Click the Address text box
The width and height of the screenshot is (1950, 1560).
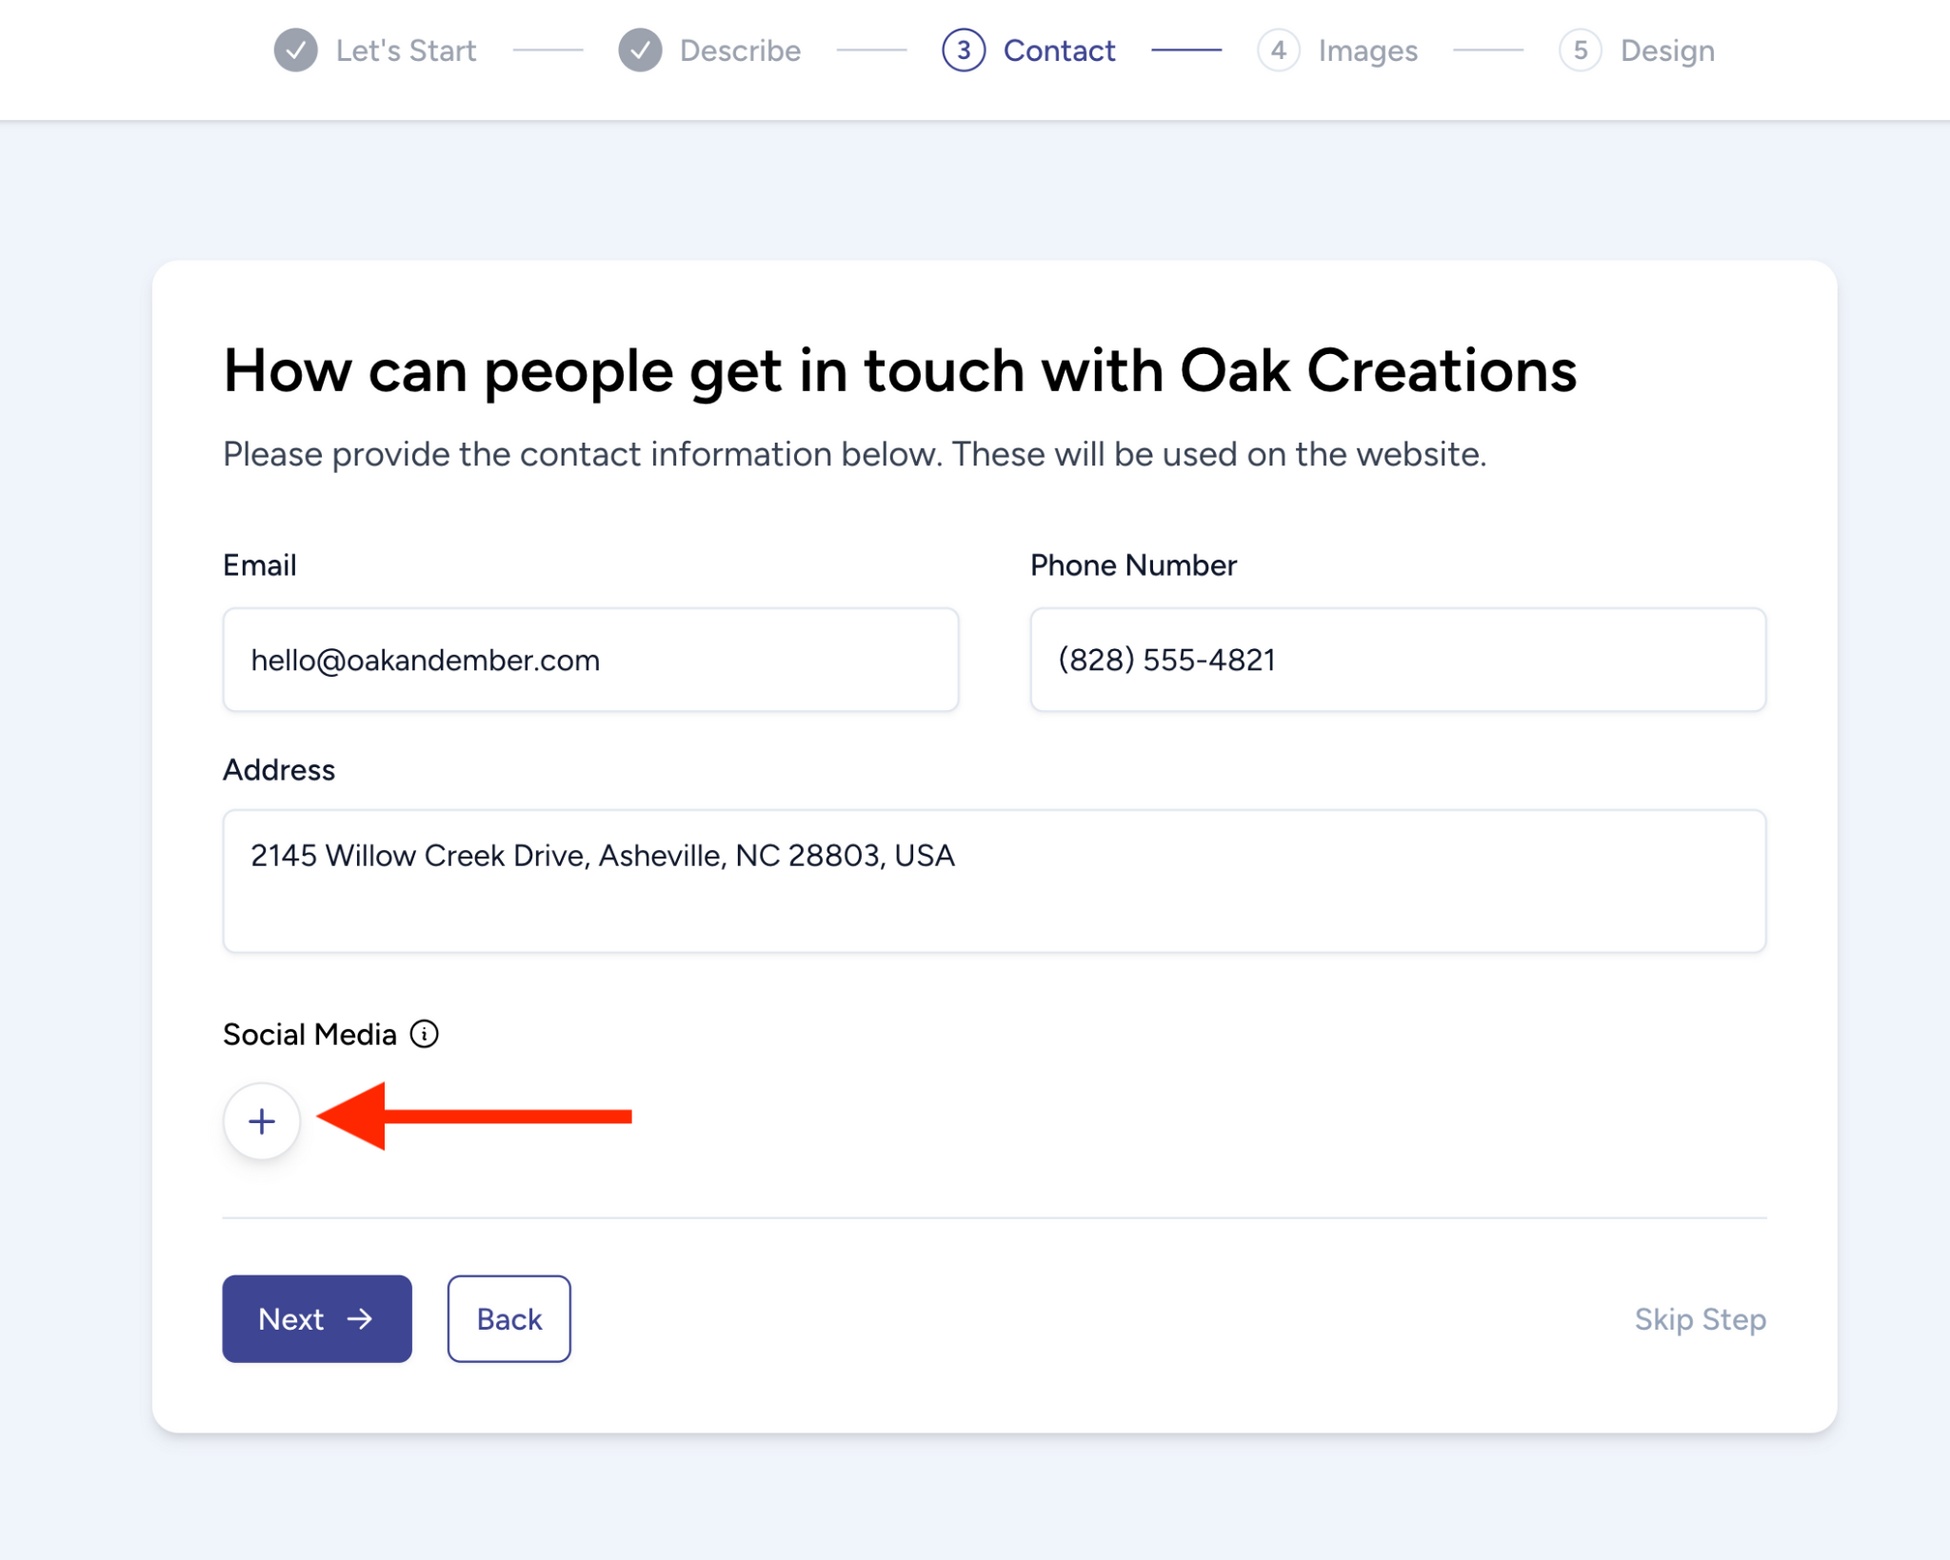[x=994, y=880]
